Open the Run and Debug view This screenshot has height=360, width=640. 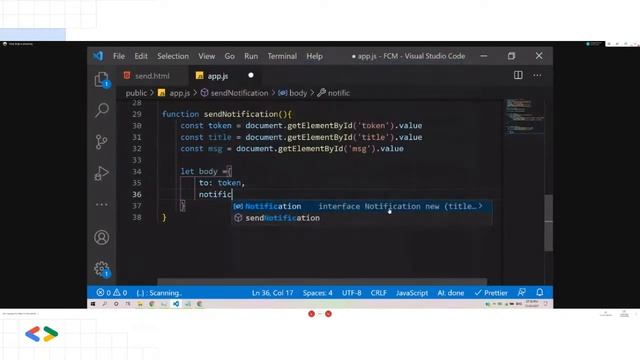tap(101, 173)
